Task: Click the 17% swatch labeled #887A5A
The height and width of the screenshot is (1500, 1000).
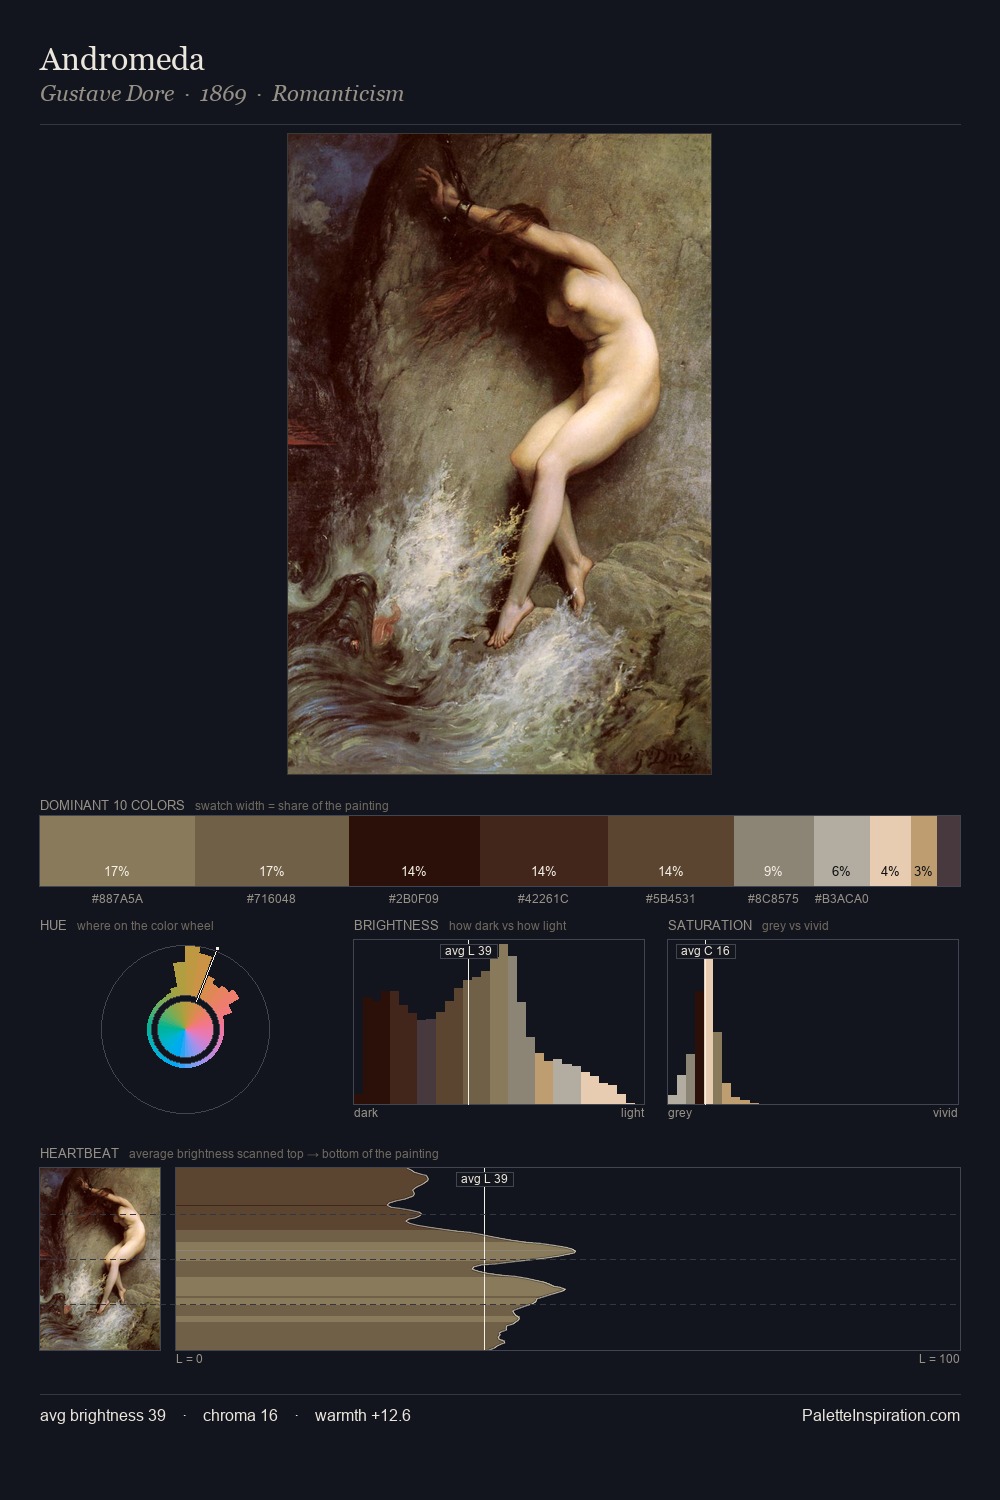Action: click(x=117, y=851)
